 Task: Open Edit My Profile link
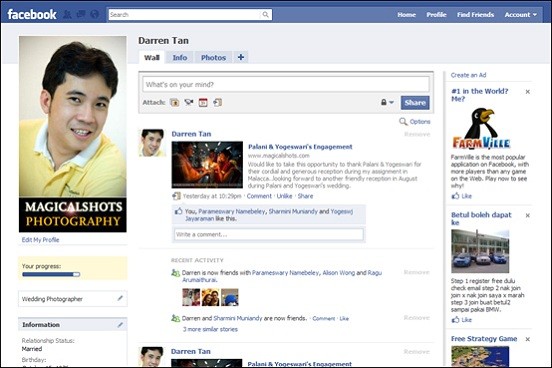[40, 240]
